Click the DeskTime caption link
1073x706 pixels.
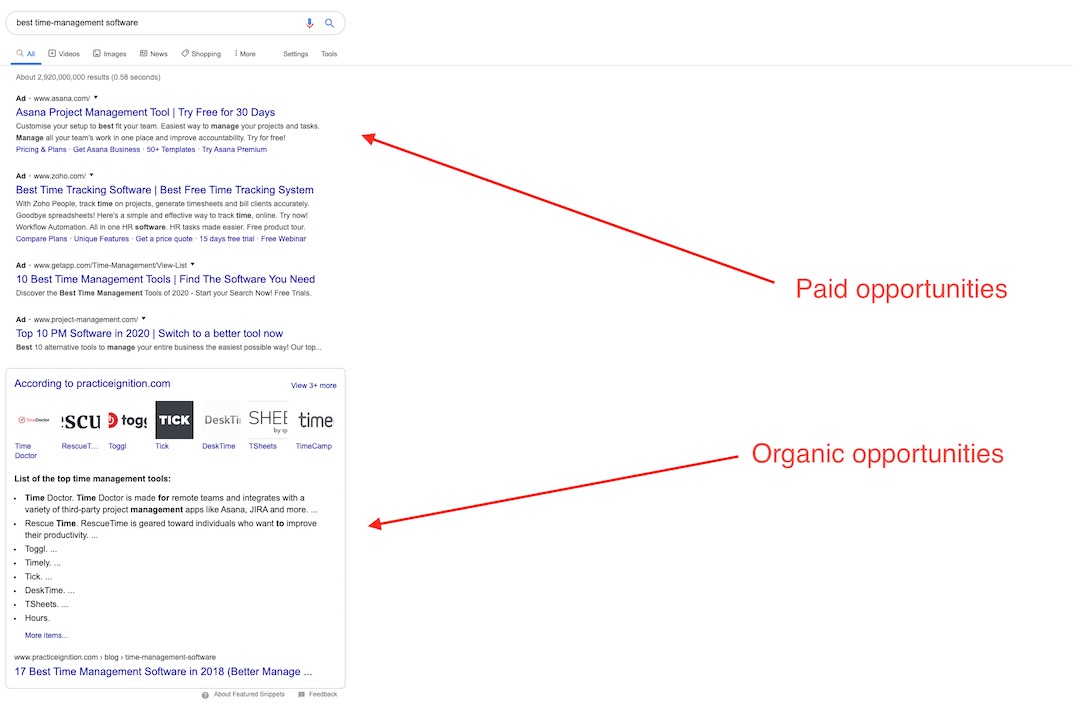pyautogui.click(x=218, y=446)
